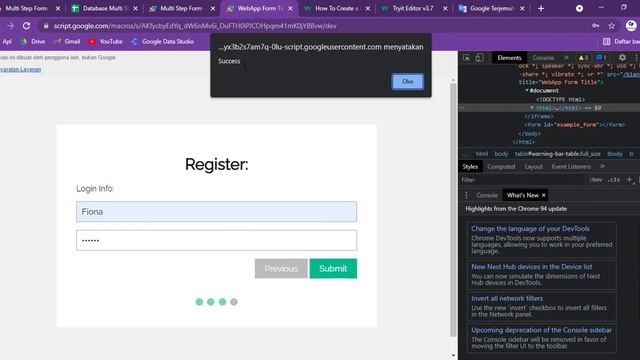The height and width of the screenshot is (360, 640).
Task: Open New Nest Hub devices article
Action: (x=531, y=267)
